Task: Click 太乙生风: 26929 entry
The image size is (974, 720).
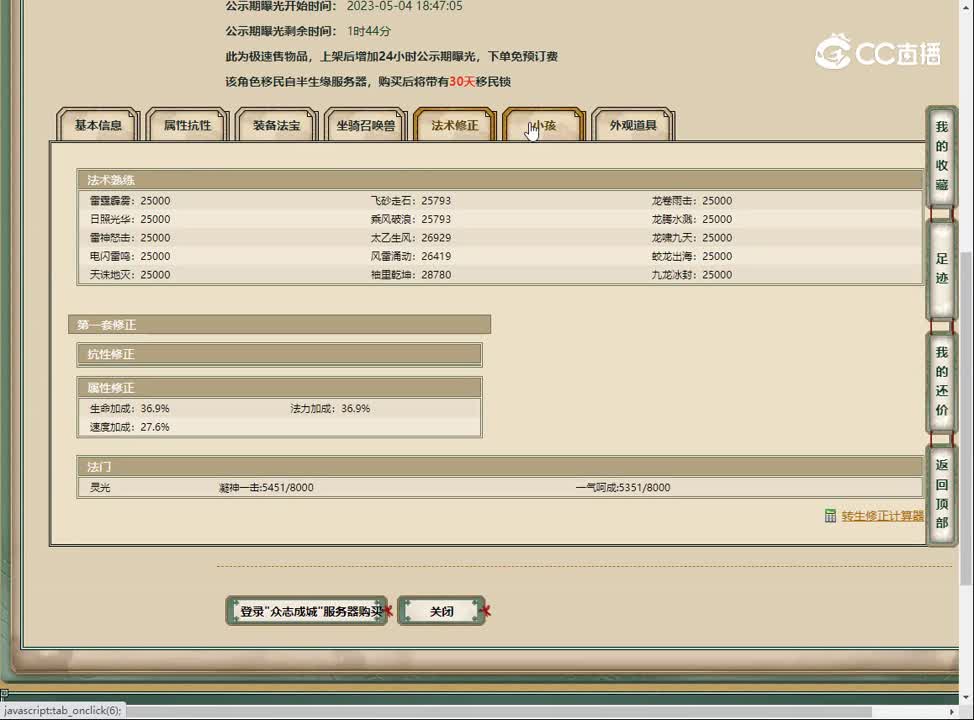Action: (x=411, y=238)
